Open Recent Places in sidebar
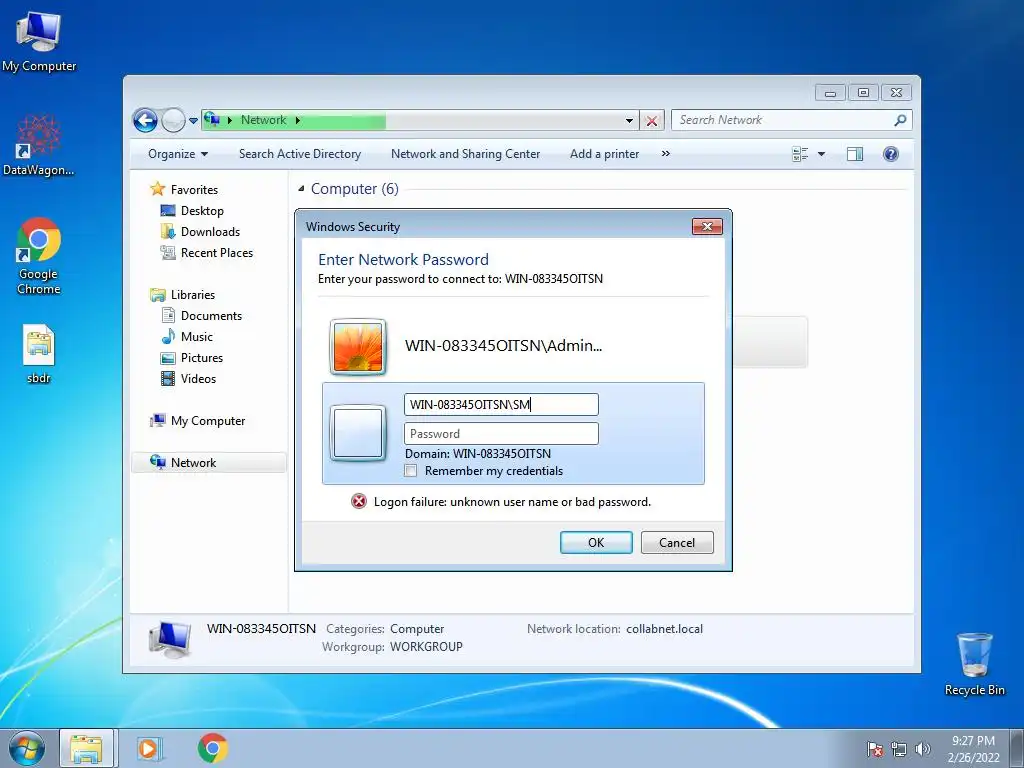The width and height of the screenshot is (1024, 768). click(217, 253)
